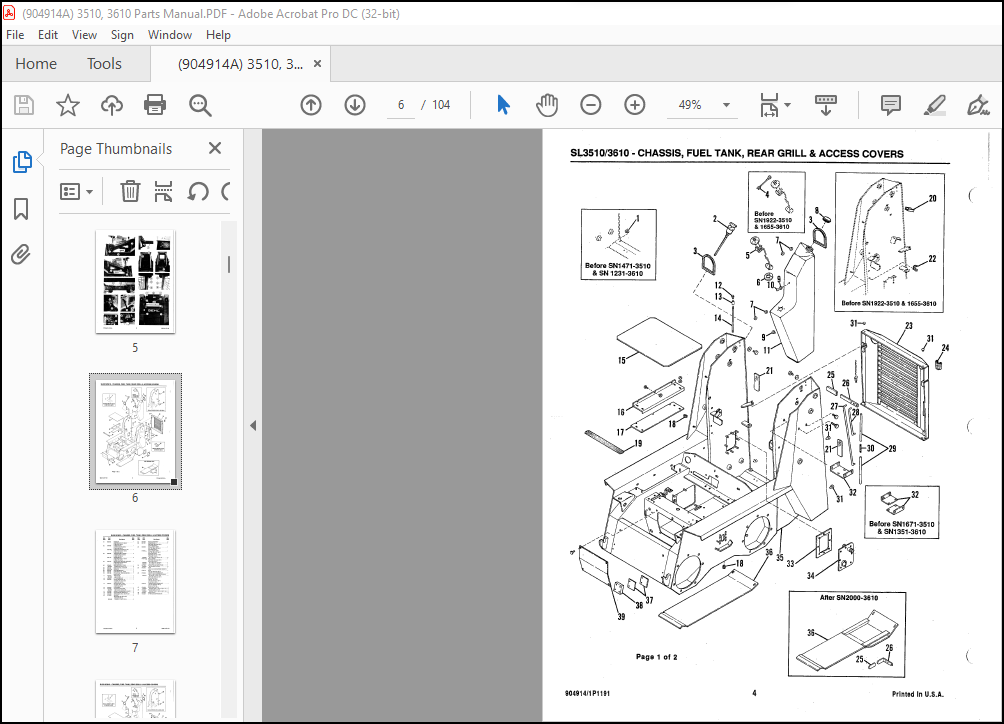This screenshot has width=1004, height=724.
Task: Click the partially visible clockwise rotate icon
Action: click(x=225, y=191)
